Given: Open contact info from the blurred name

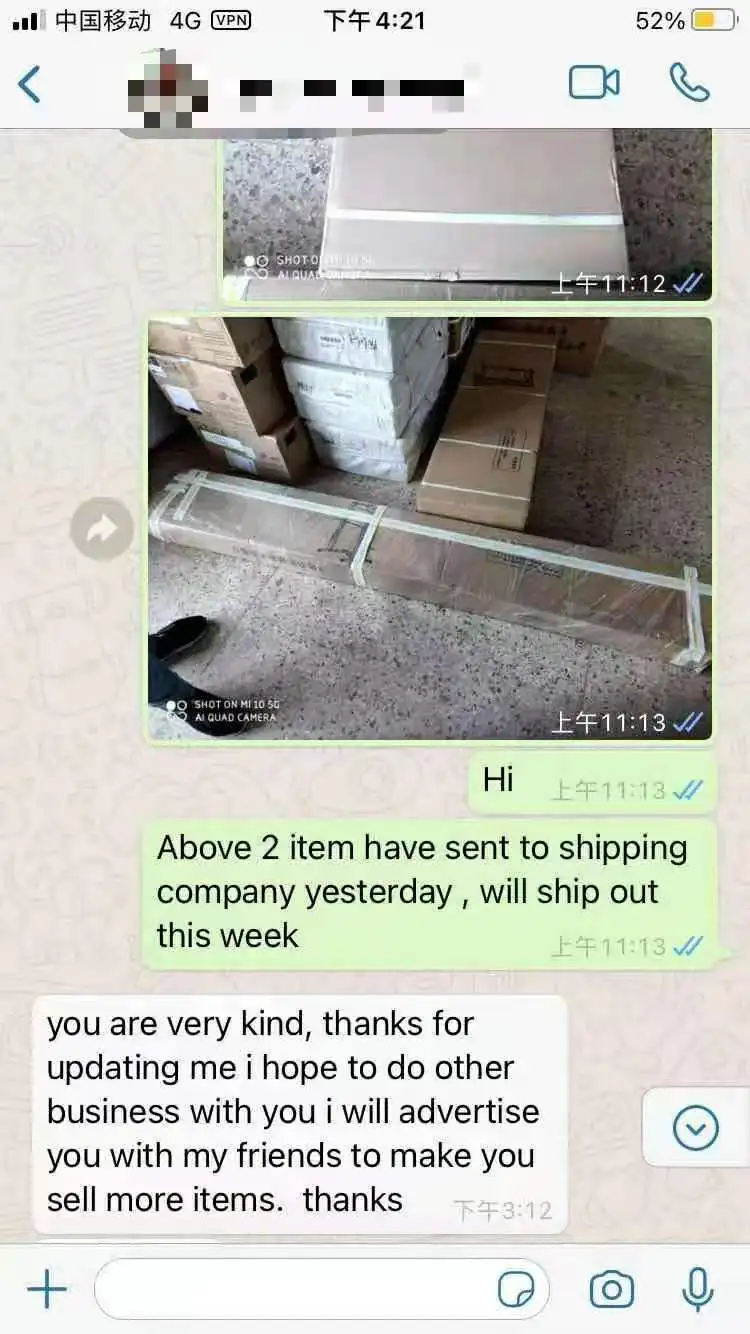Looking at the screenshot, I should 353,88.
